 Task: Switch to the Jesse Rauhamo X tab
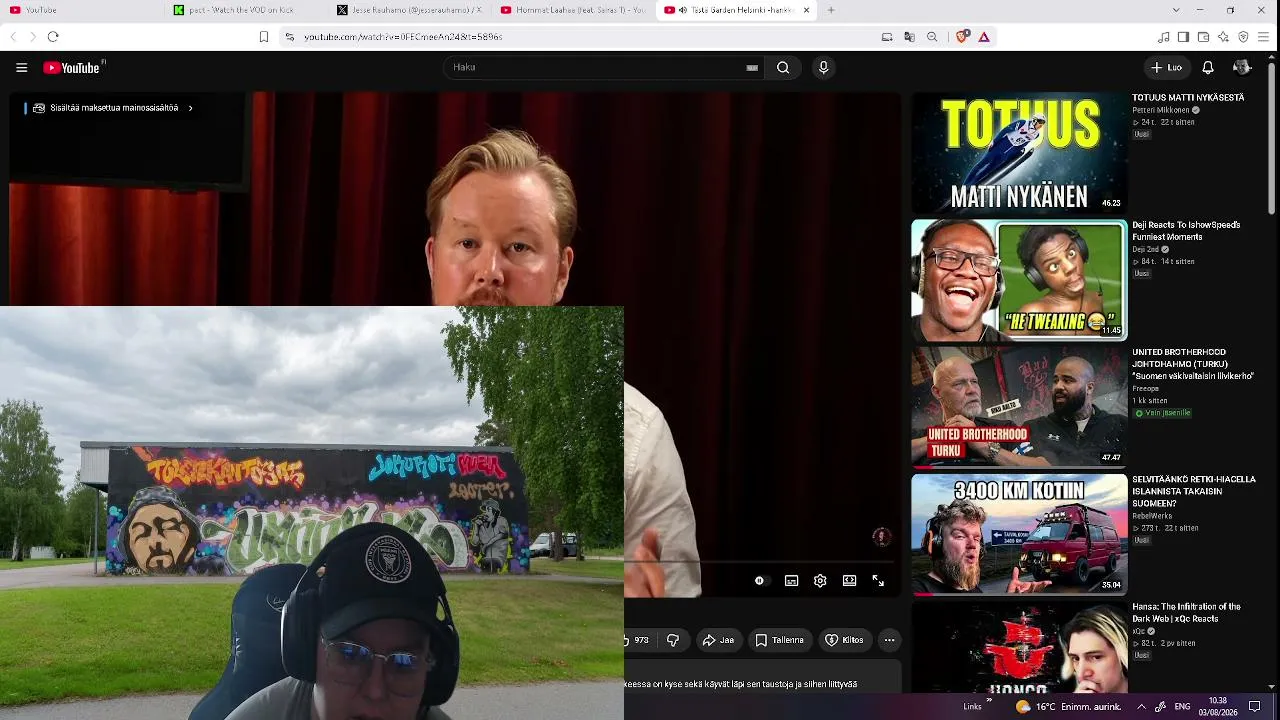(x=410, y=10)
